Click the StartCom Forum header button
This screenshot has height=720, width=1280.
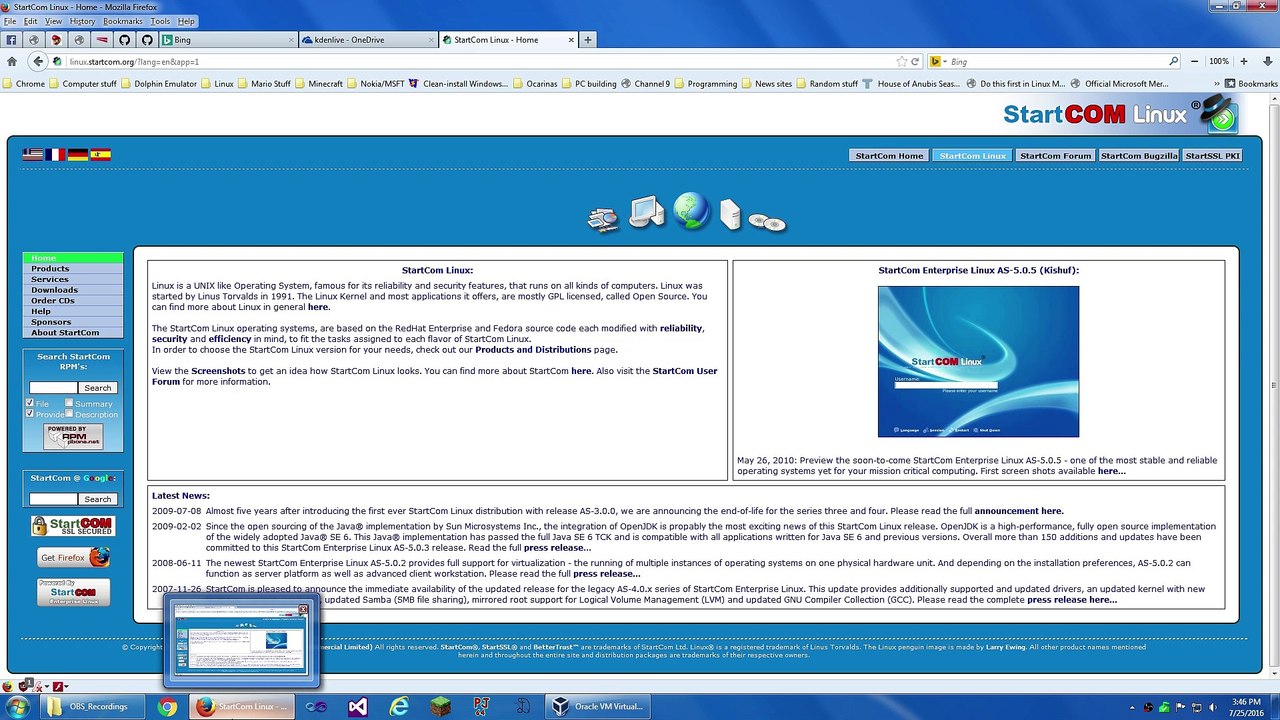(1055, 156)
